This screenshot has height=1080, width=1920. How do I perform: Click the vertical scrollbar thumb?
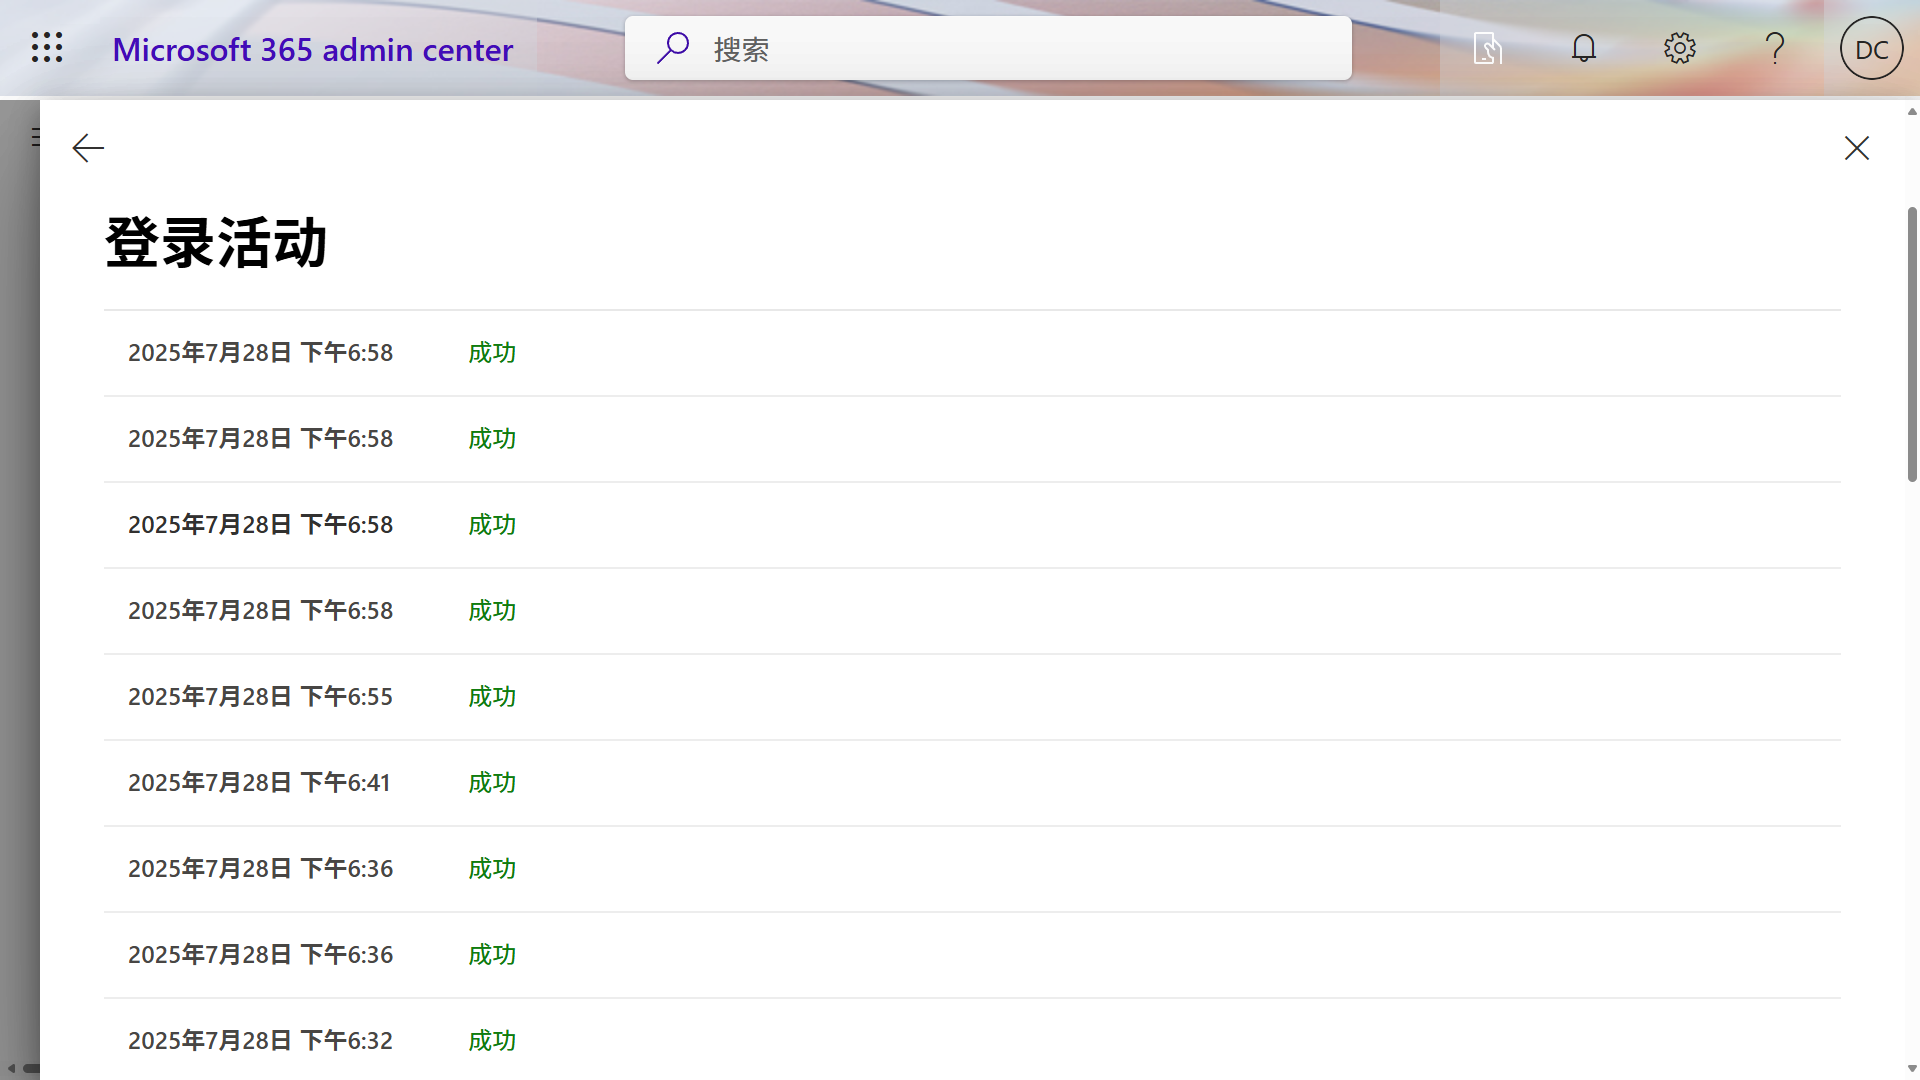pos(1912,345)
